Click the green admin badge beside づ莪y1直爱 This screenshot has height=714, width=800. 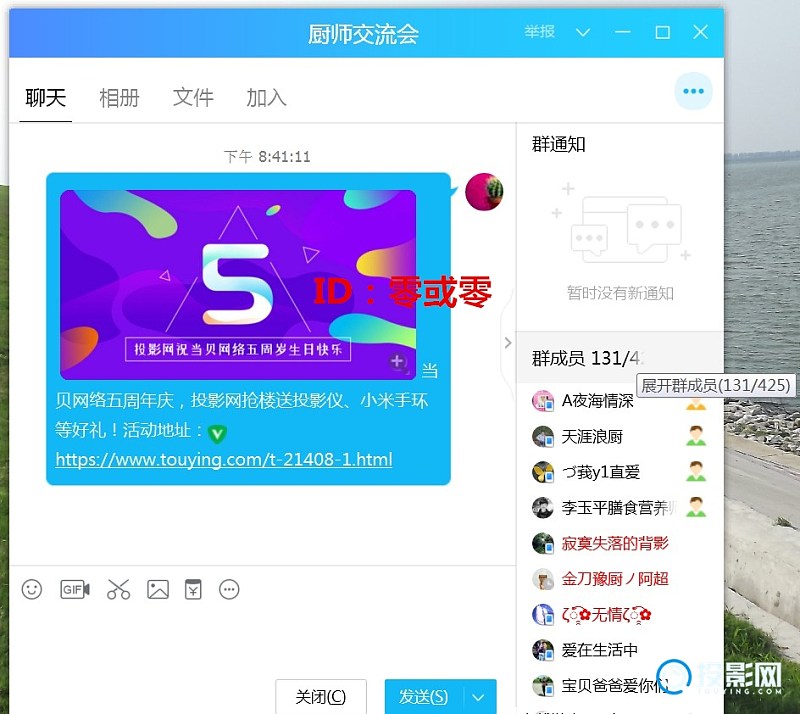(696, 472)
